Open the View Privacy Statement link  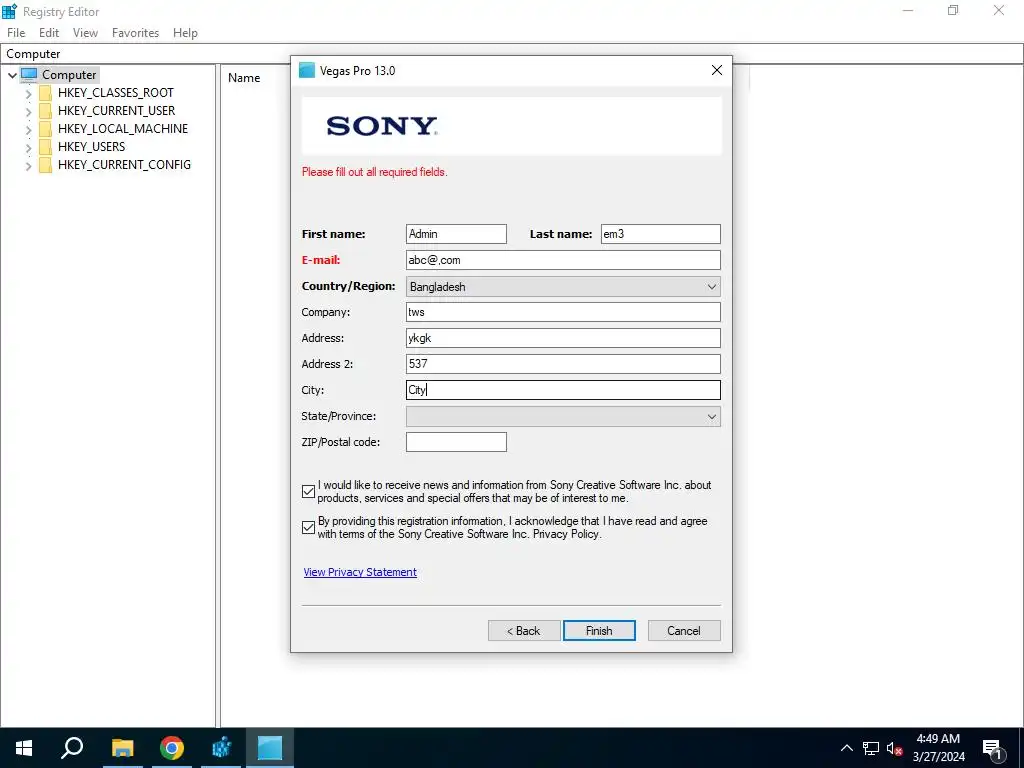pyautogui.click(x=360, y=572)
